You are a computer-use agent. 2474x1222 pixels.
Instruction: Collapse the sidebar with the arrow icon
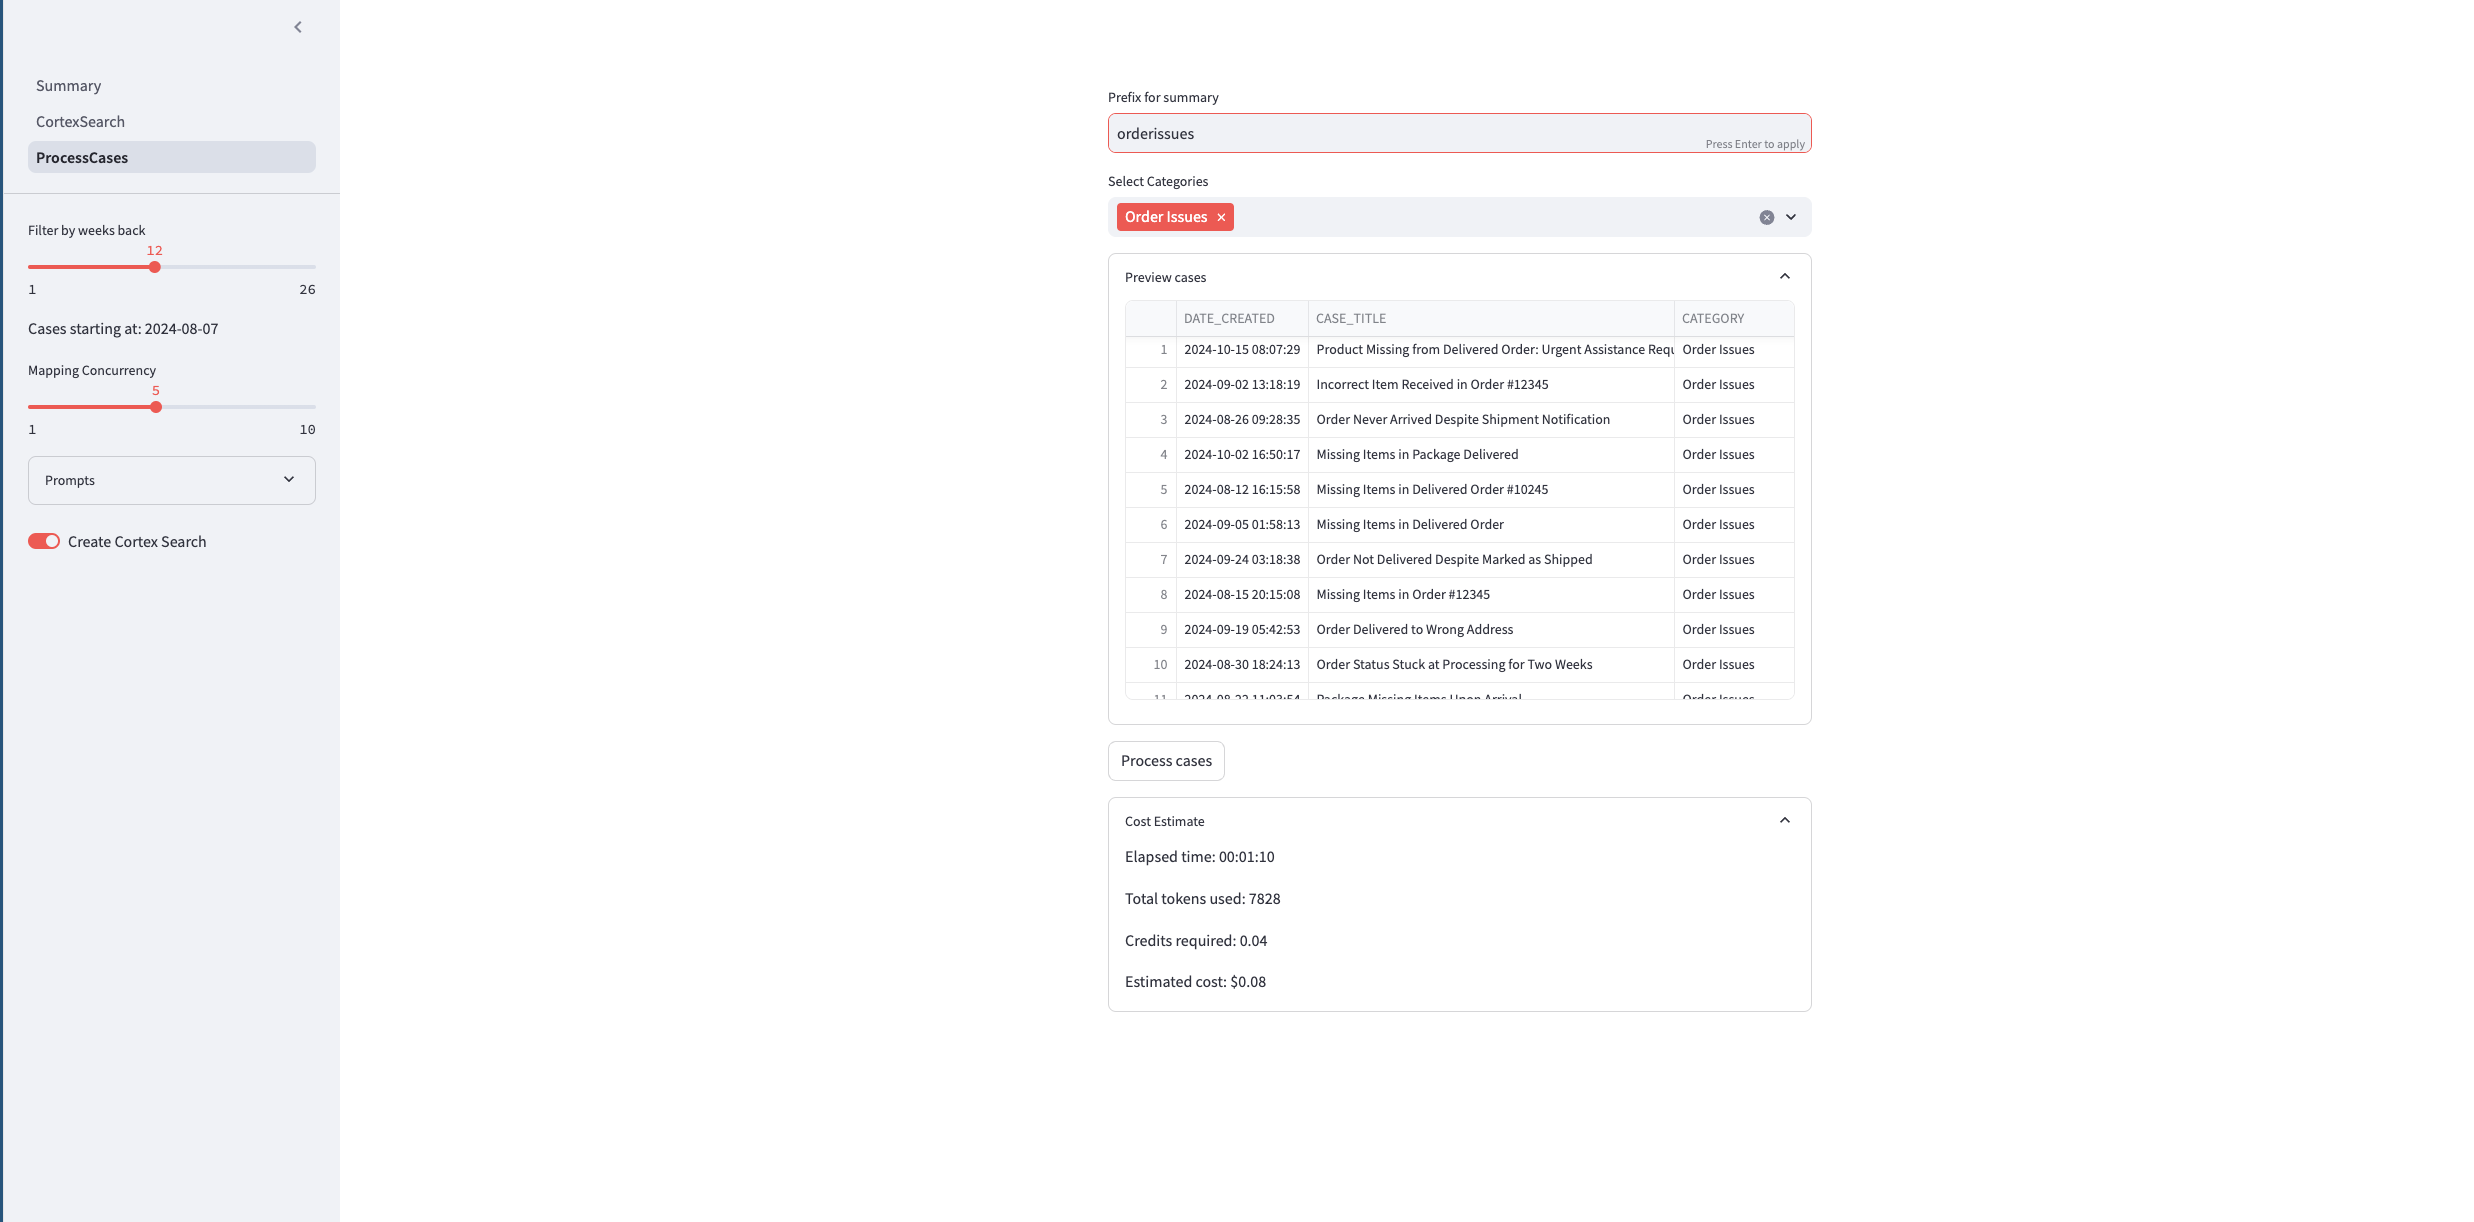[x=298, y=27]
